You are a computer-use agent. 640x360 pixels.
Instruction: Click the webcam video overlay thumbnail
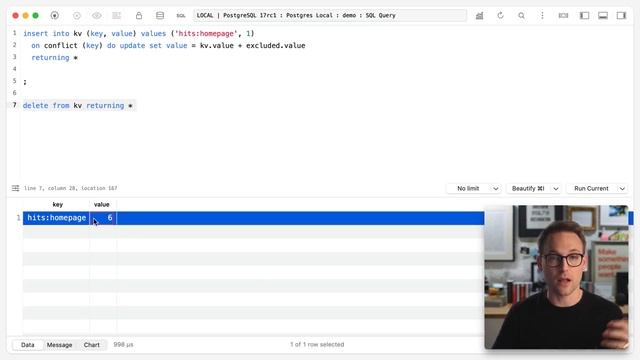click(556, 277)
